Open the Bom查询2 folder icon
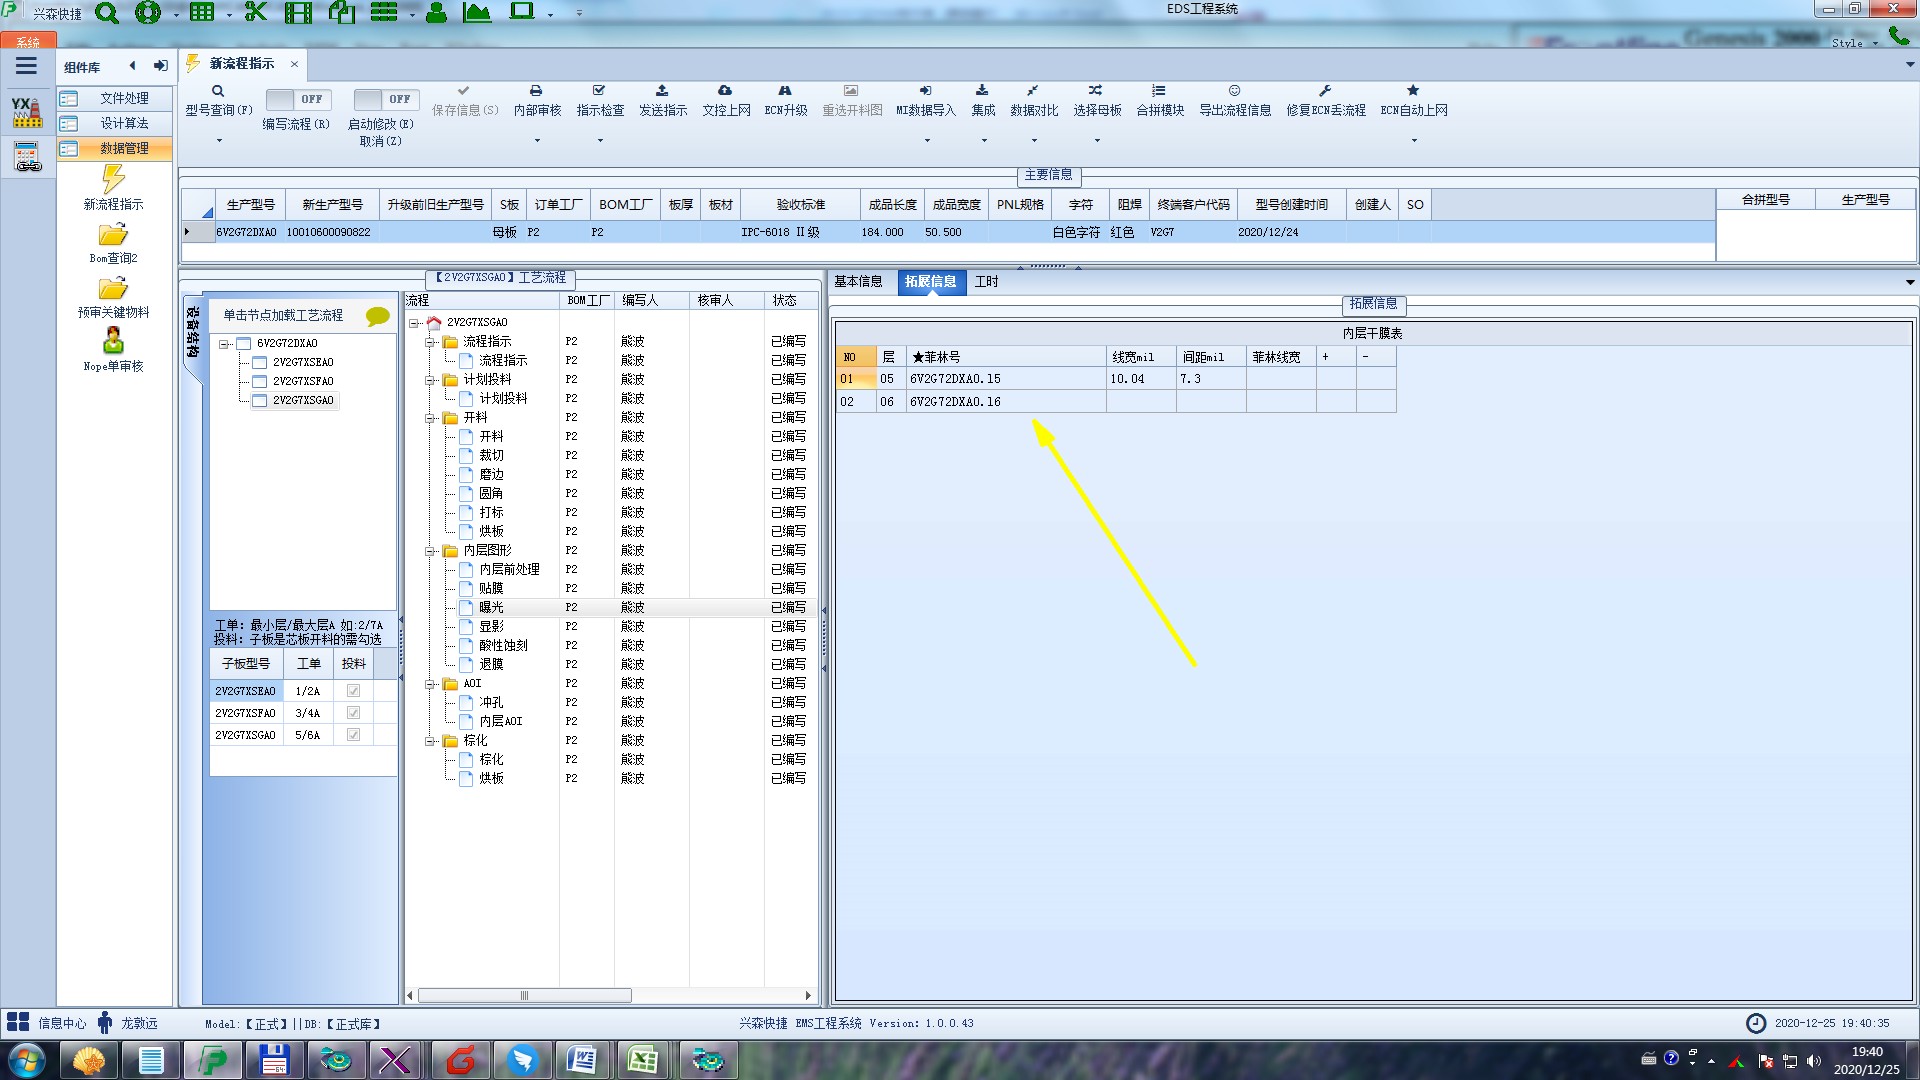 point(113,235)
